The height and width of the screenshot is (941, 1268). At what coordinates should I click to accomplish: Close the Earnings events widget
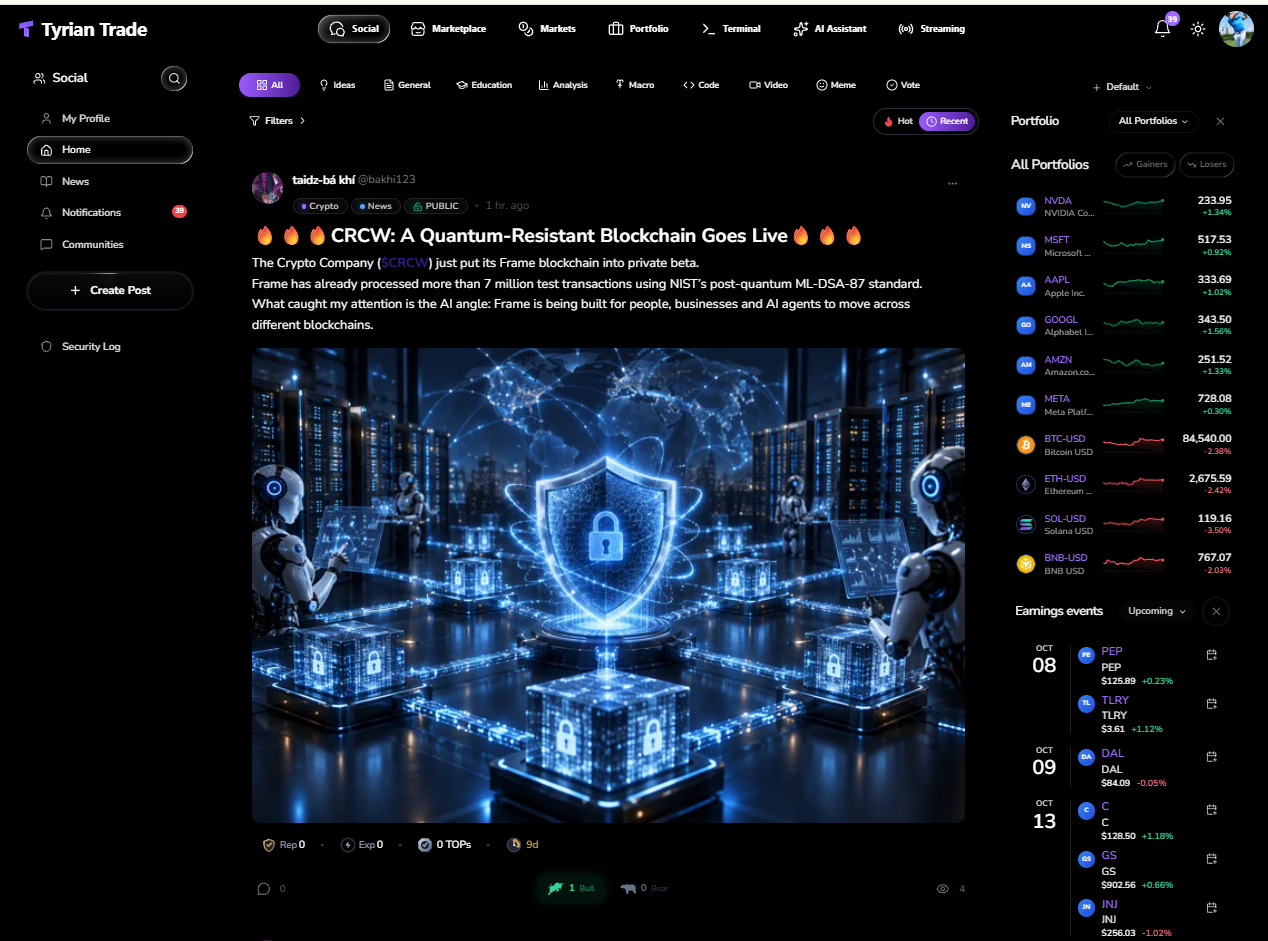(x=1216, y=611)
